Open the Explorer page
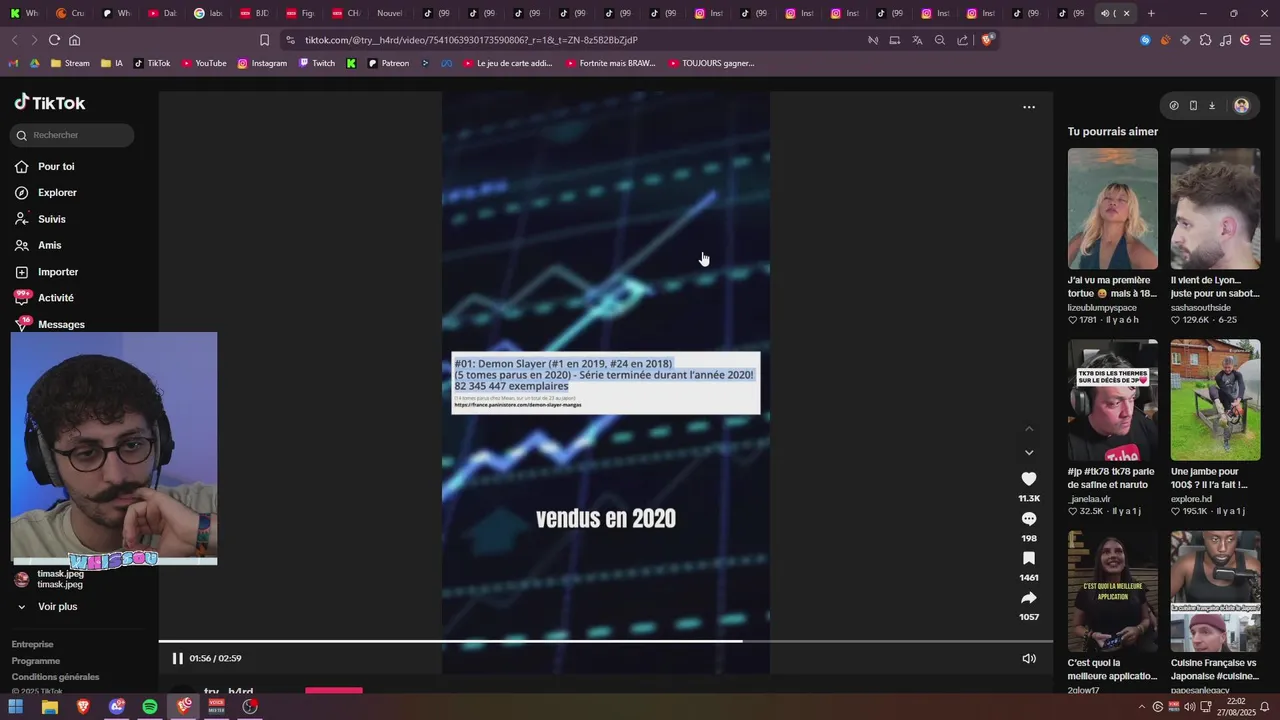 point(57,193)
